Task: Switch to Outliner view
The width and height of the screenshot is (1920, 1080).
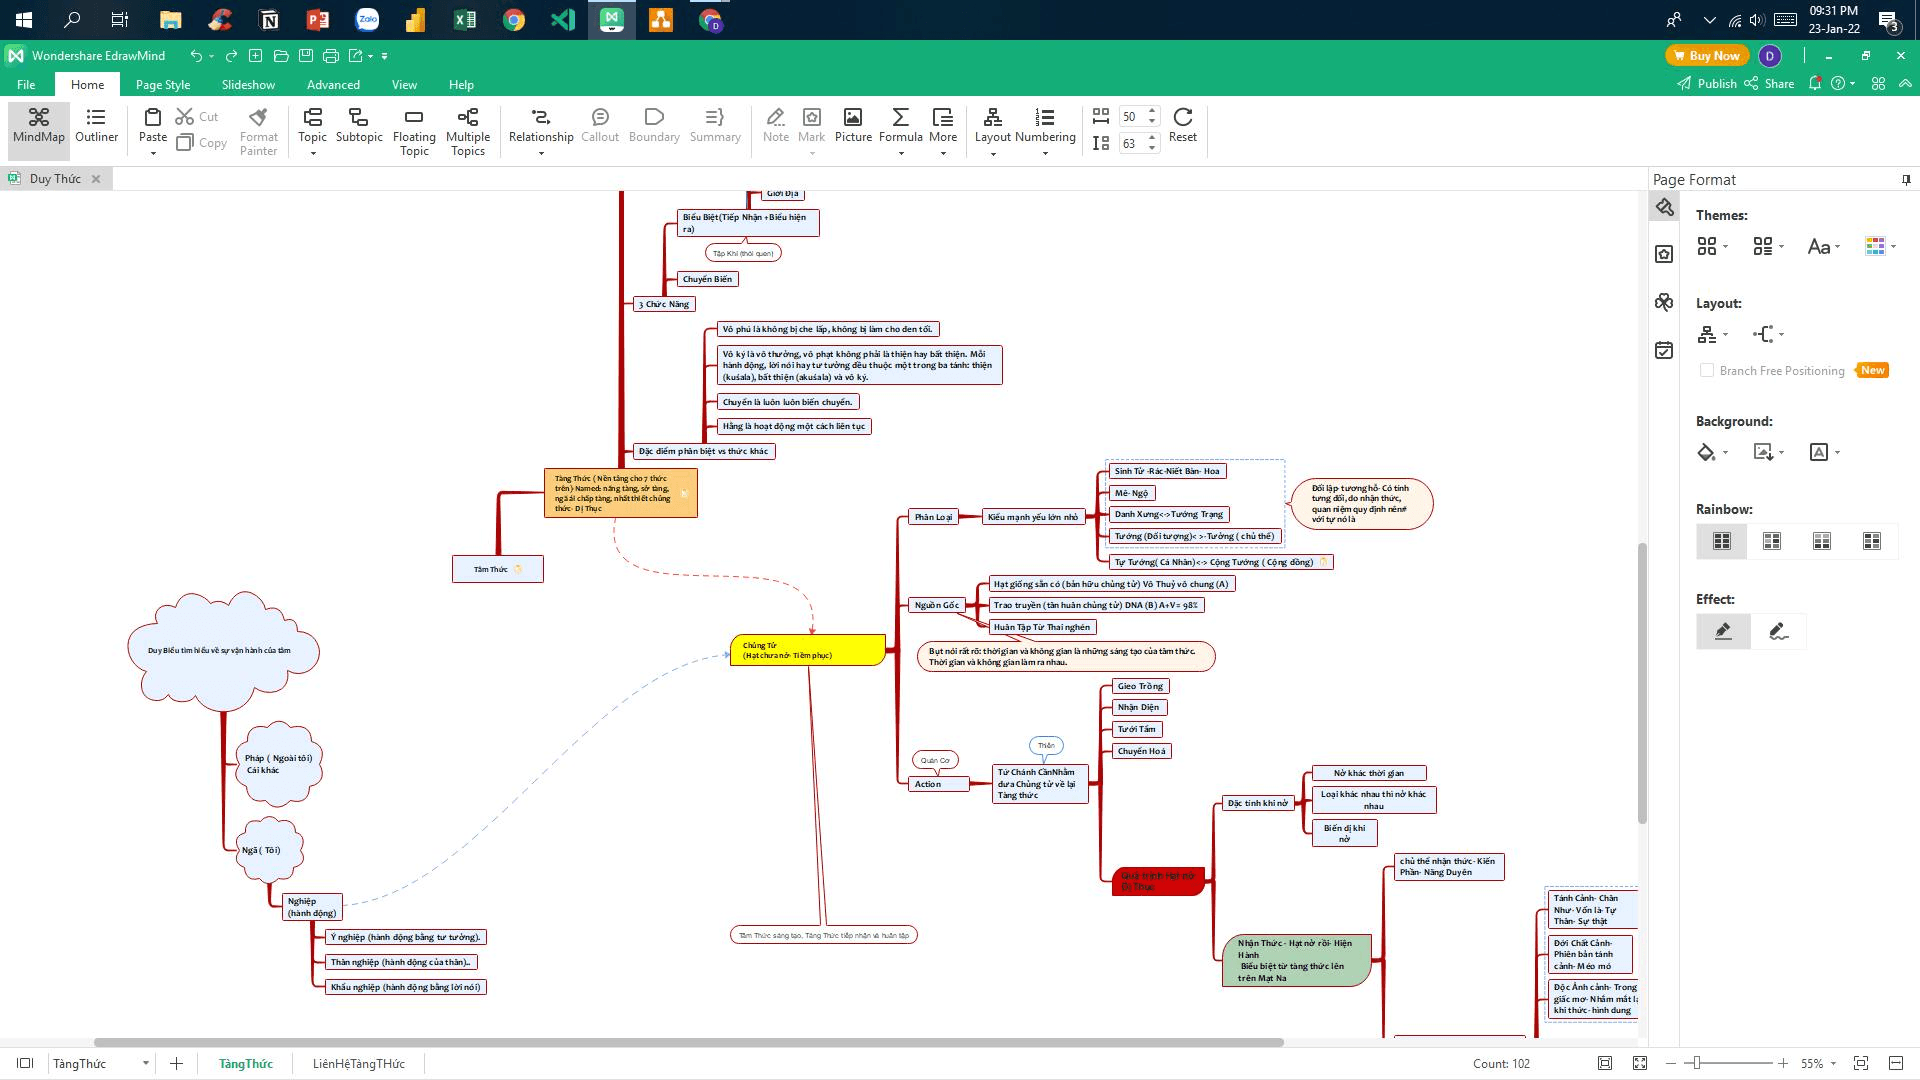Action: [96, 126]
